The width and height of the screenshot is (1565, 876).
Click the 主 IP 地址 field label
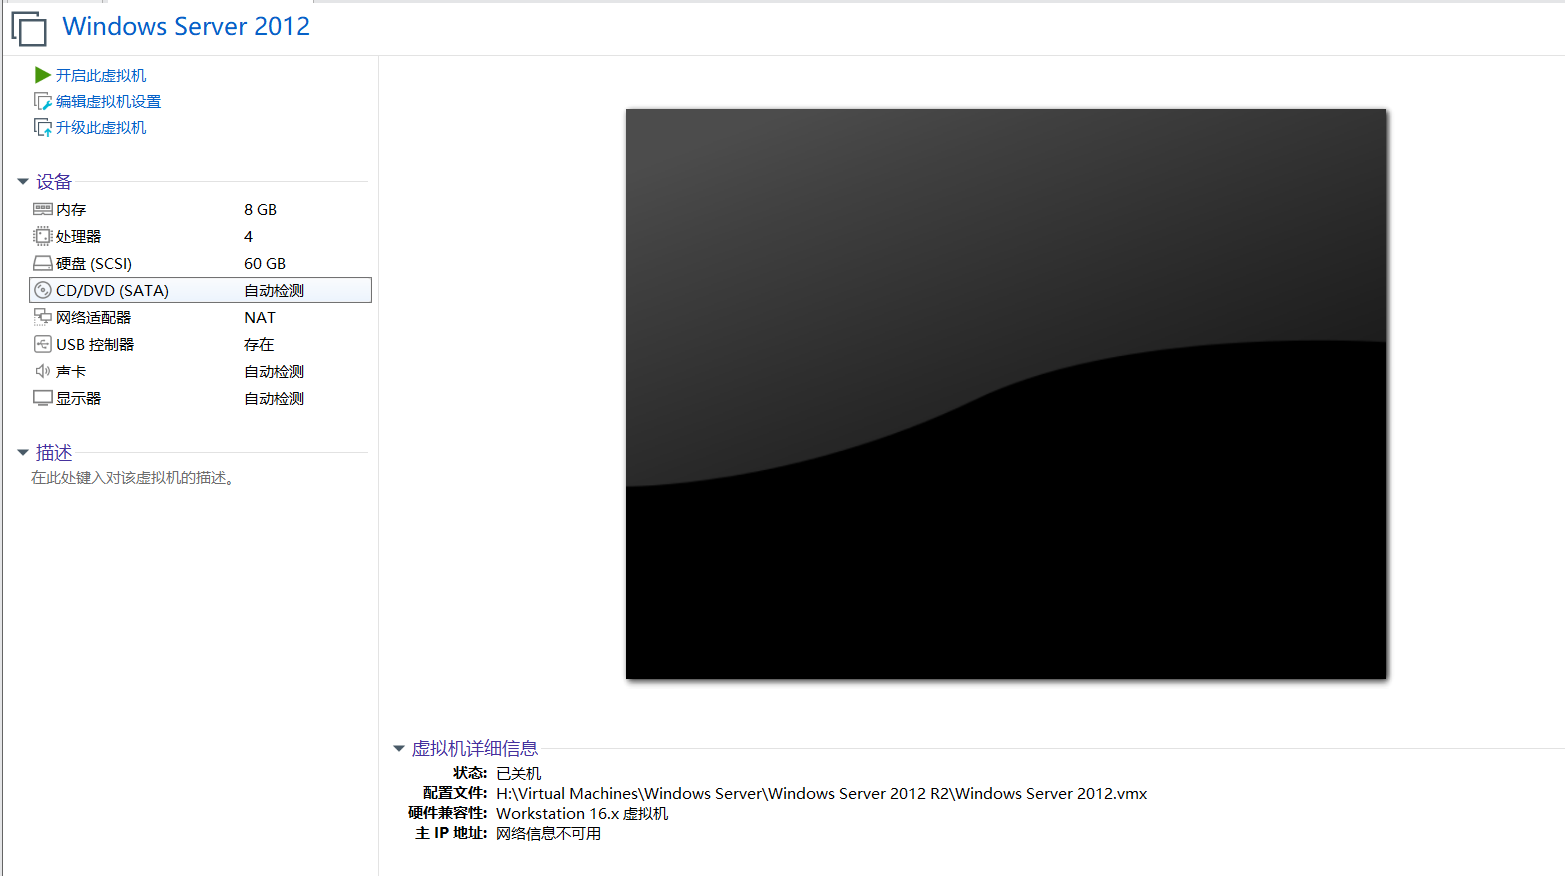(451, 833)
